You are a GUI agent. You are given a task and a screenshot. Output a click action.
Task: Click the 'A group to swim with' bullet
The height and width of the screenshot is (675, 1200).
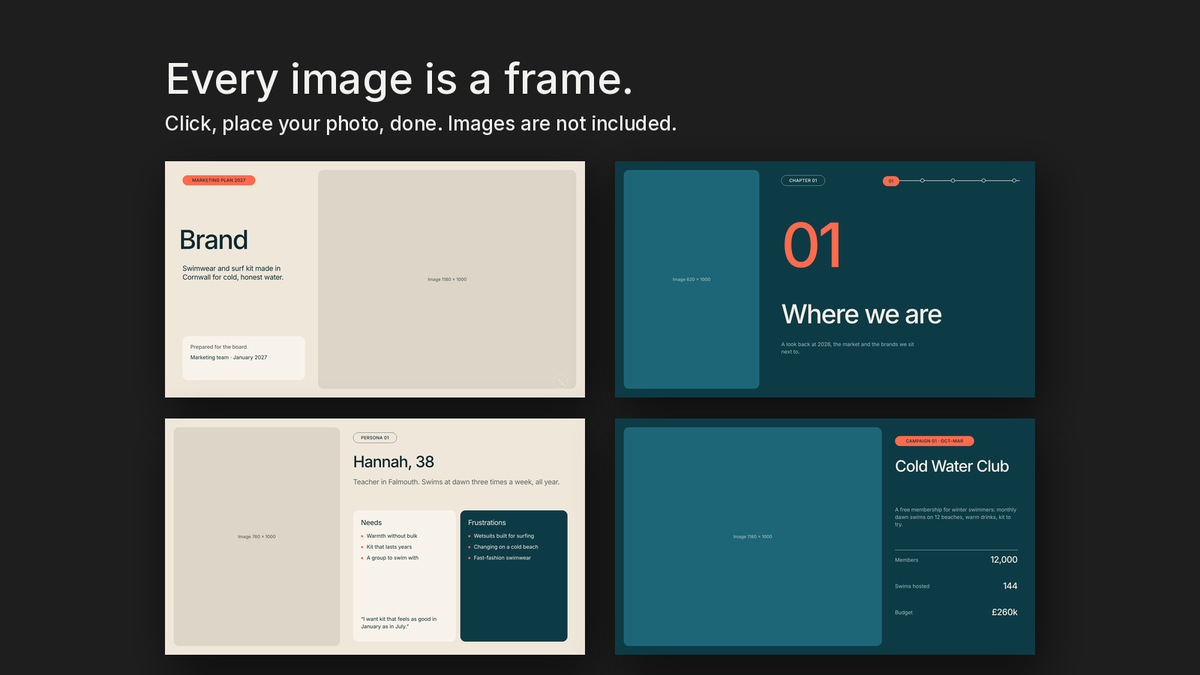click(392, 558)
